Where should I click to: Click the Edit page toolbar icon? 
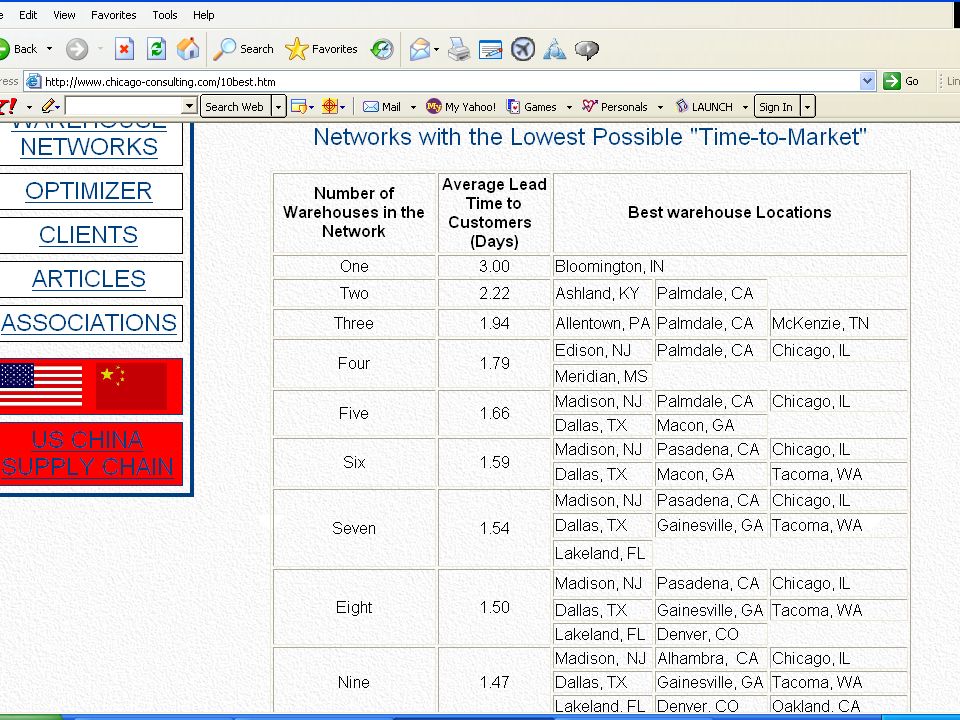pos(490,49)
